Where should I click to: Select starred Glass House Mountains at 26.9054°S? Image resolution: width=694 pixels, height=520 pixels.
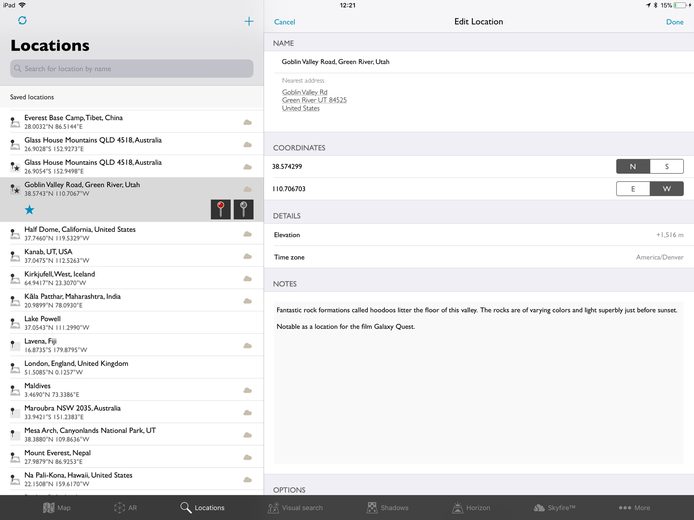point(132,166)
